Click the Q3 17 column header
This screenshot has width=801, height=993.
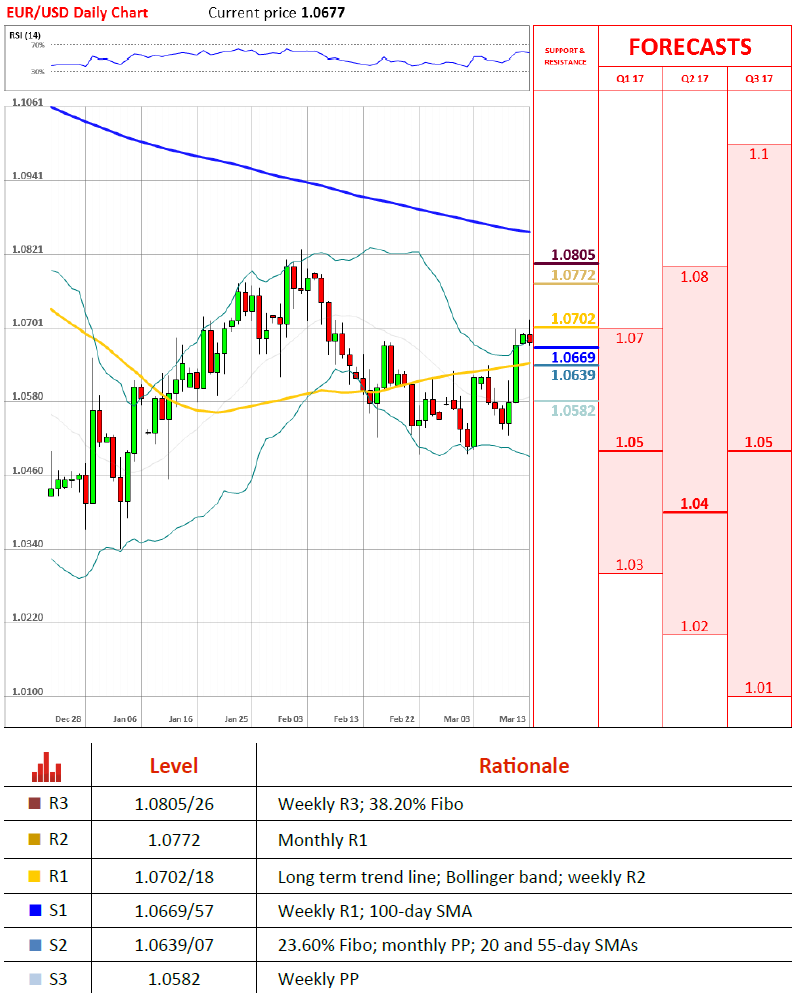(759, 79)
